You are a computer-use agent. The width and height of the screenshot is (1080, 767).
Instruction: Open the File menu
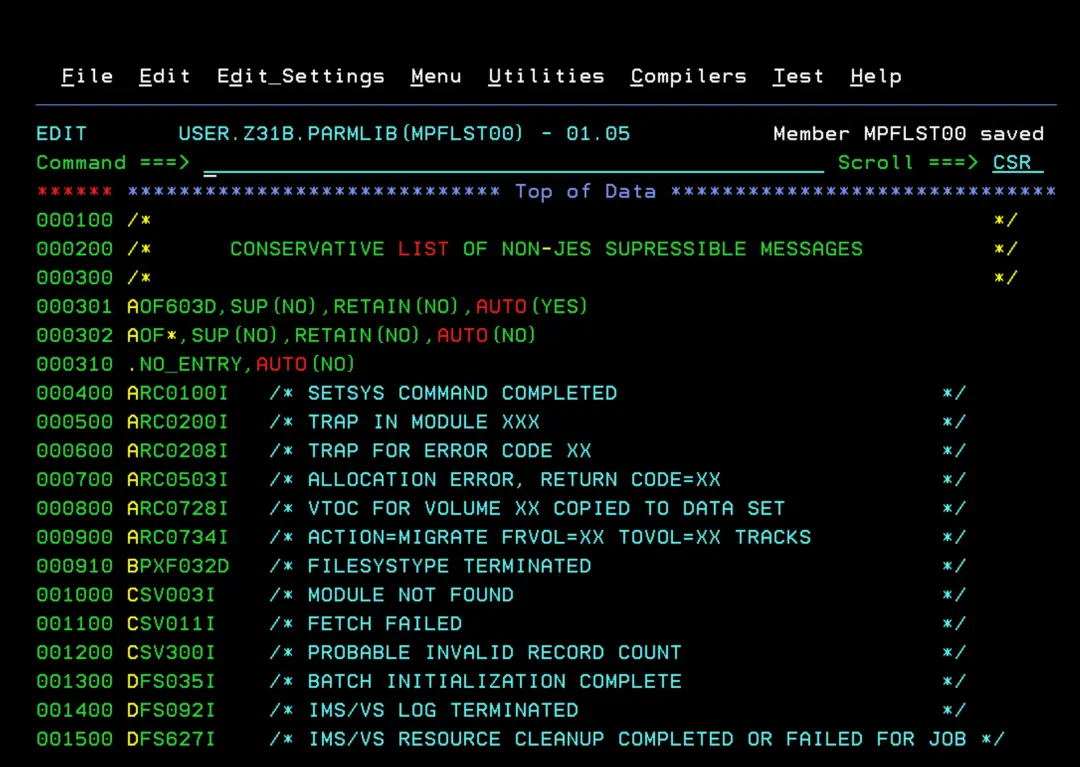[x=87, y=76]
